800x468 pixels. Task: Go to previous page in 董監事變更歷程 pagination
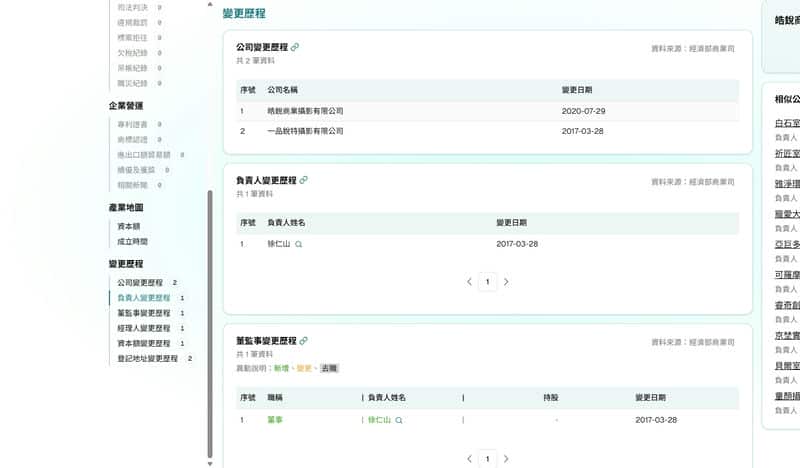469,458
